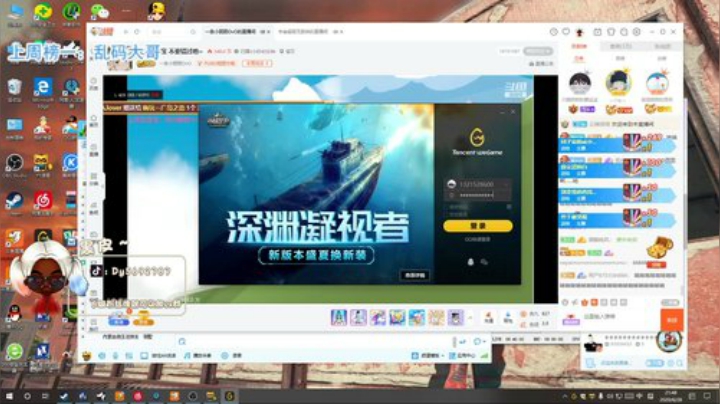
Task: Go back with the Huya back arrow
Action: pos(125,32)
